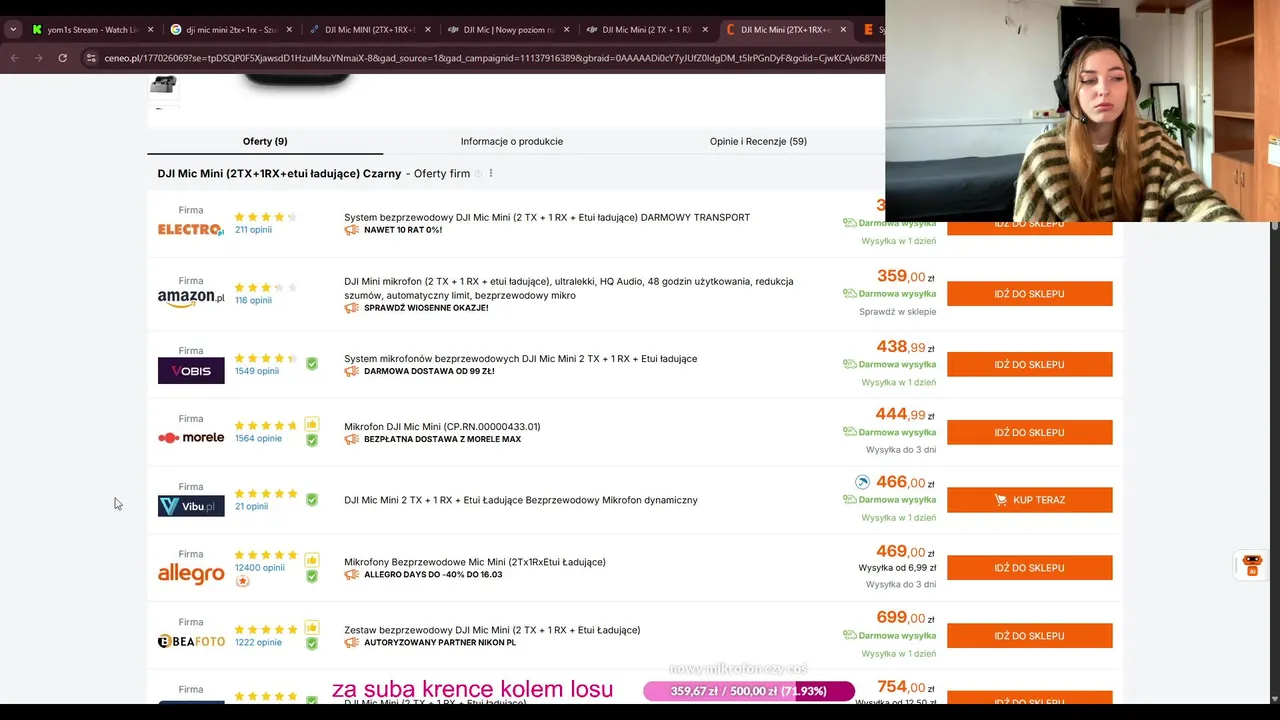Viewport: 1280px width, 720px height.
Task: Open 116 opinii for amazon.pl
Action: (253, 300)
